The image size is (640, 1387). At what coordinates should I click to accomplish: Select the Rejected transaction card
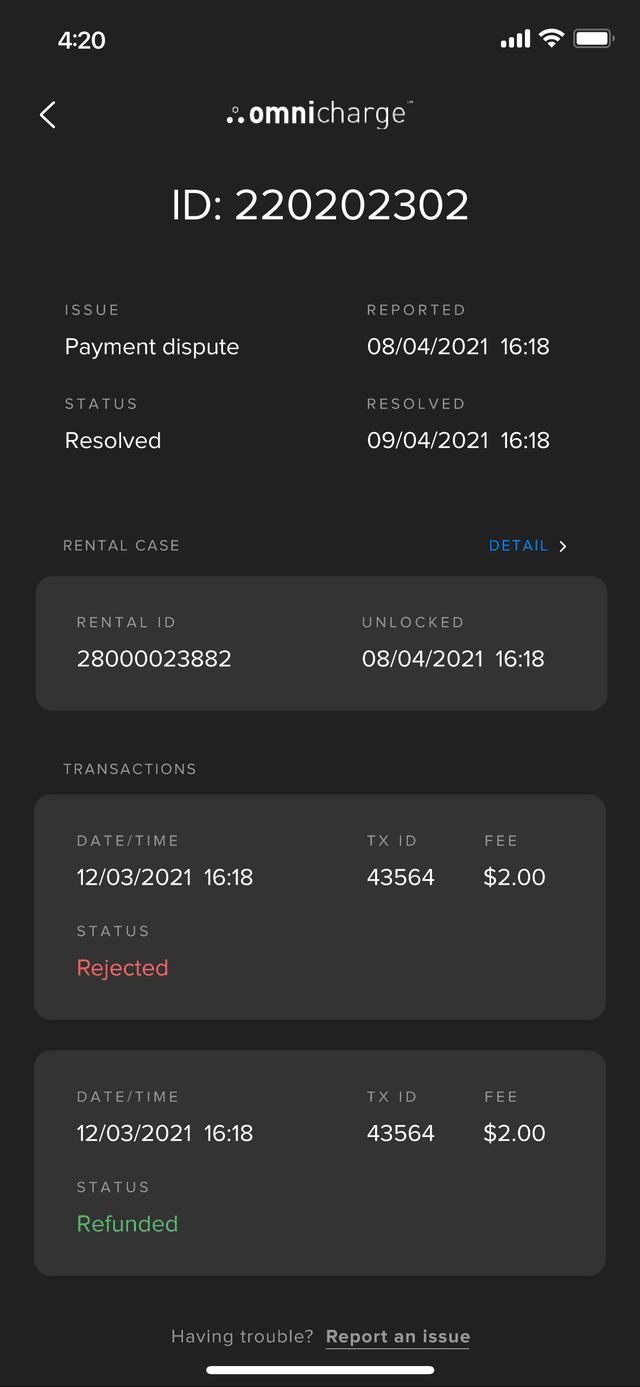pos(320,906)
